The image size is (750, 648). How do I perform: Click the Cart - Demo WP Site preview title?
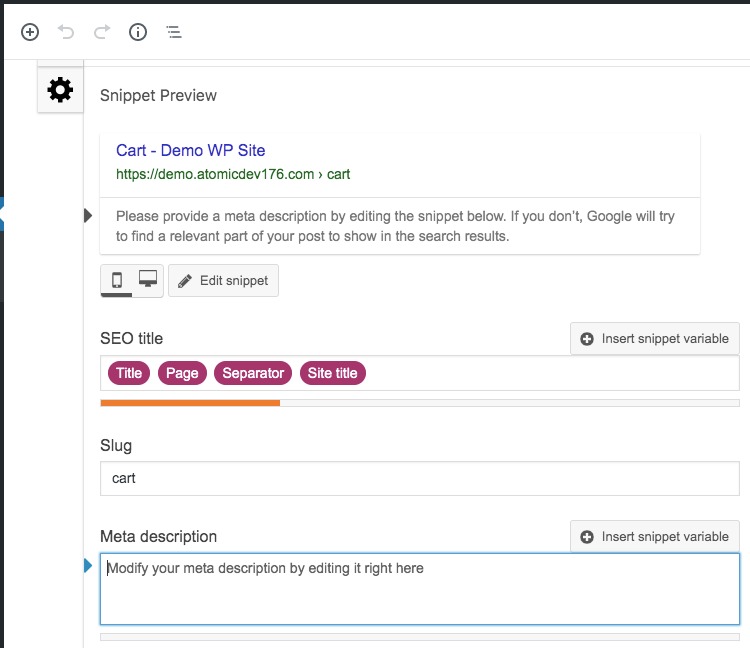tap(190, 150)
